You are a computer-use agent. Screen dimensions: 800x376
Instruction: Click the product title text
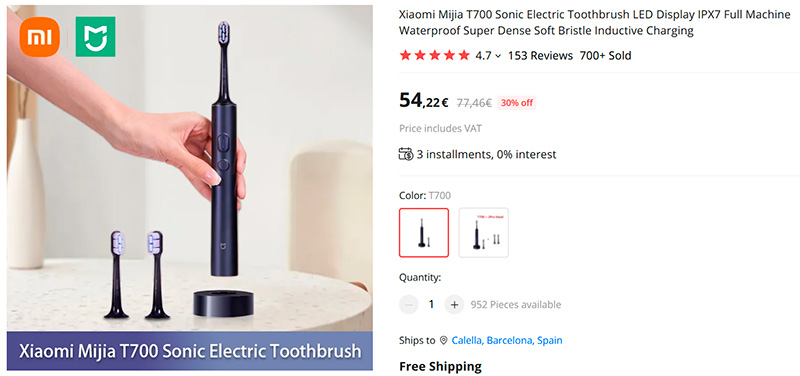coord(594,22)
